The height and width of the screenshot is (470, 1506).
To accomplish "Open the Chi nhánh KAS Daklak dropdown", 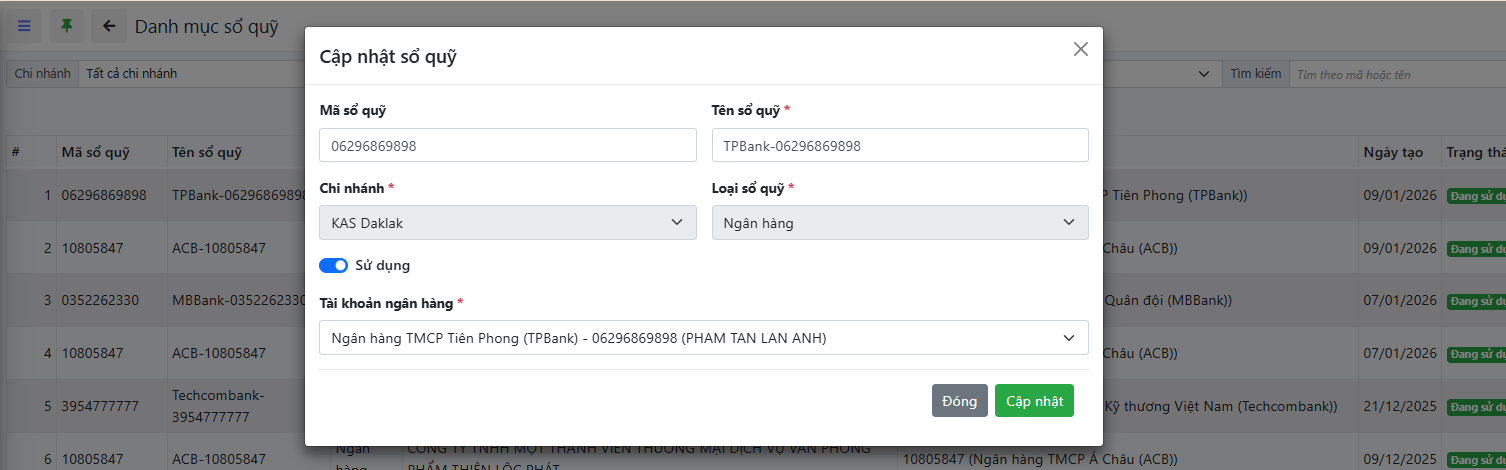I will coord(507,223).
